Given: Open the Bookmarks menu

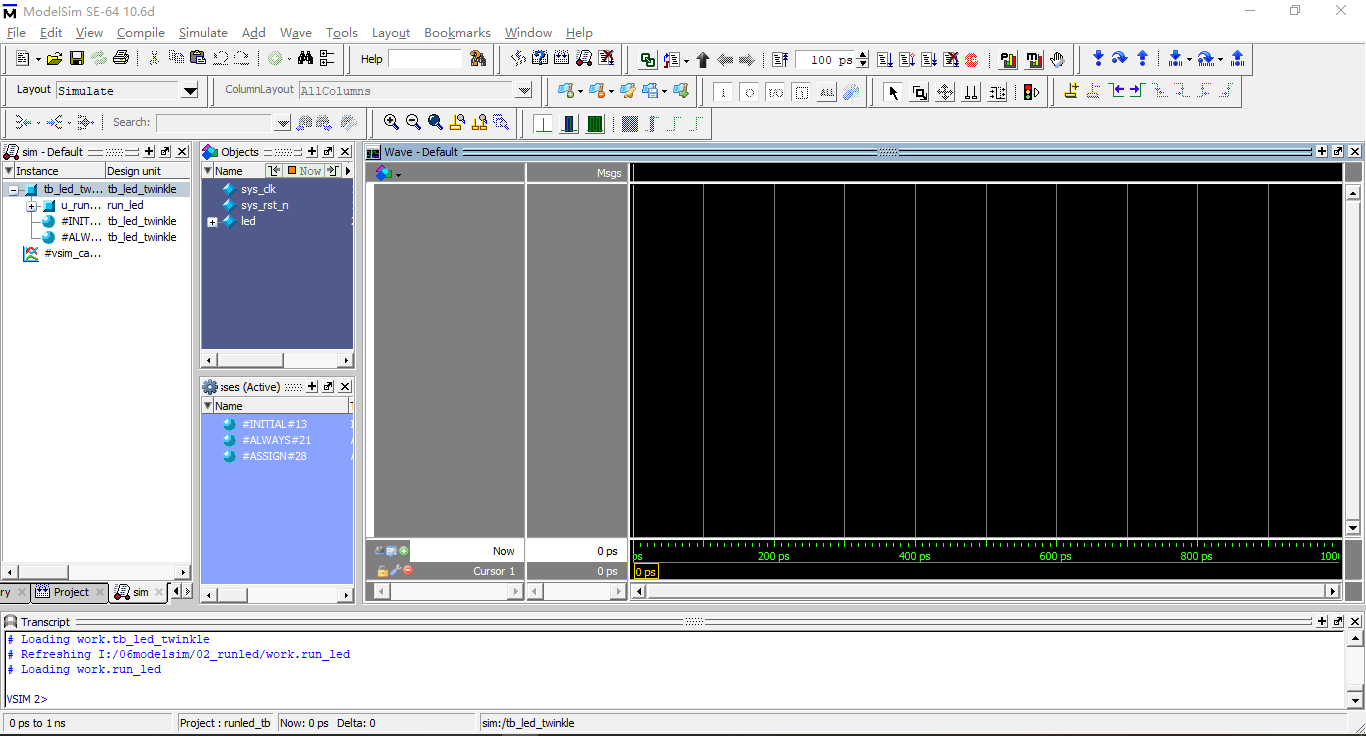Looking at the screenshot, I should click(x=457, y=33).
